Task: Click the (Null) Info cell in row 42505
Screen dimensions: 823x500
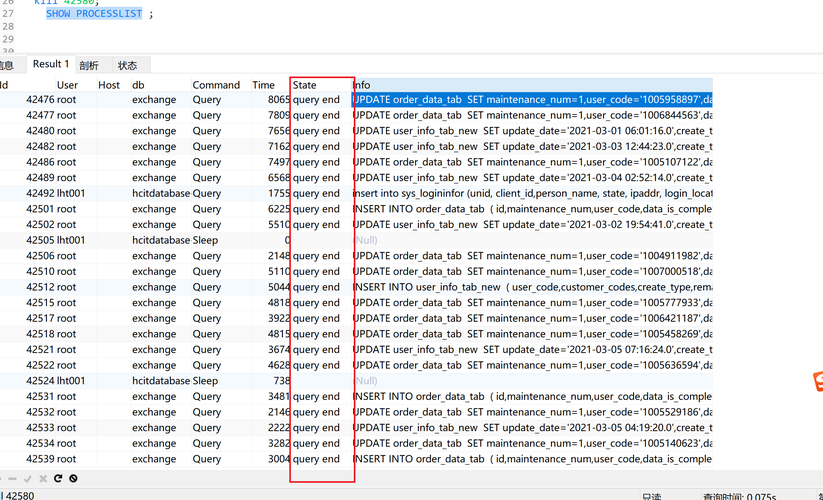Action: pyautogui.click(x=365, y=240)
